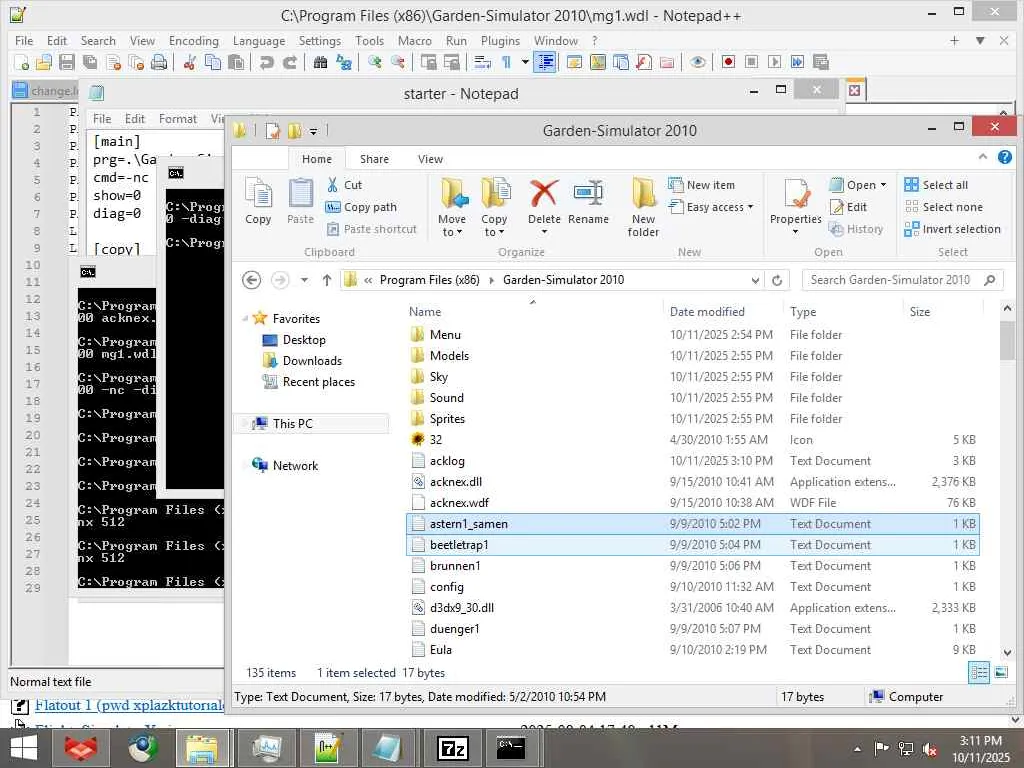Click Zoom out icon in Notepad++ toolbar
The height and width of the screenshot is (768, 1024).
(397, 62)
